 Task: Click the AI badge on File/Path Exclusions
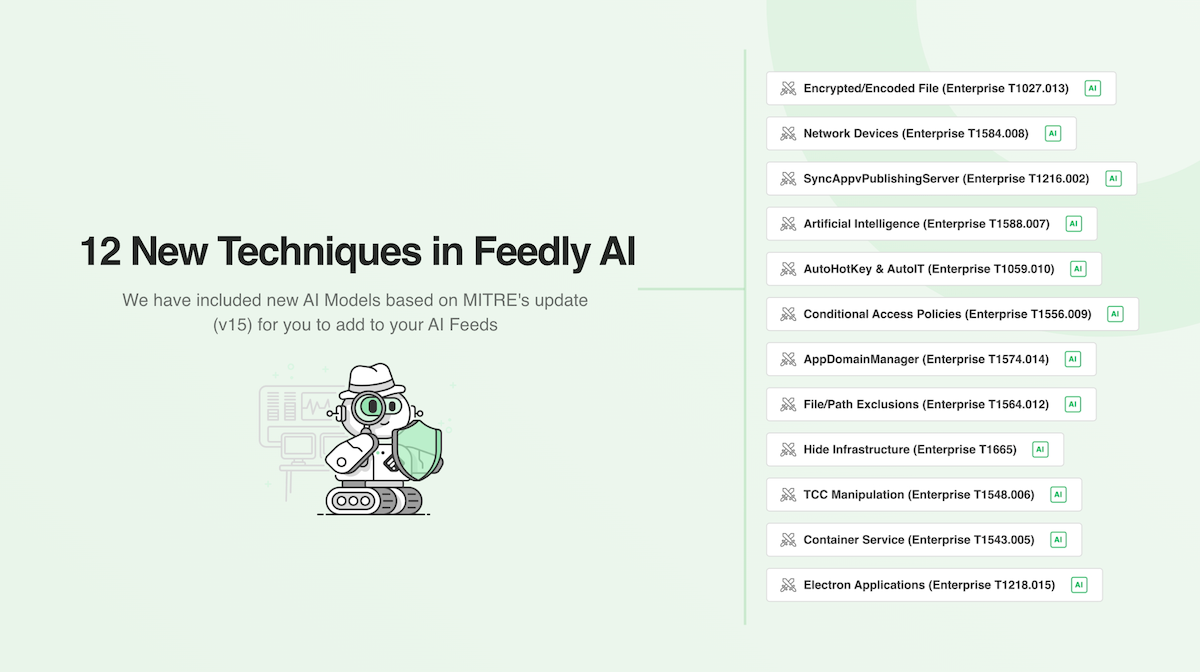coord(1072,404)
